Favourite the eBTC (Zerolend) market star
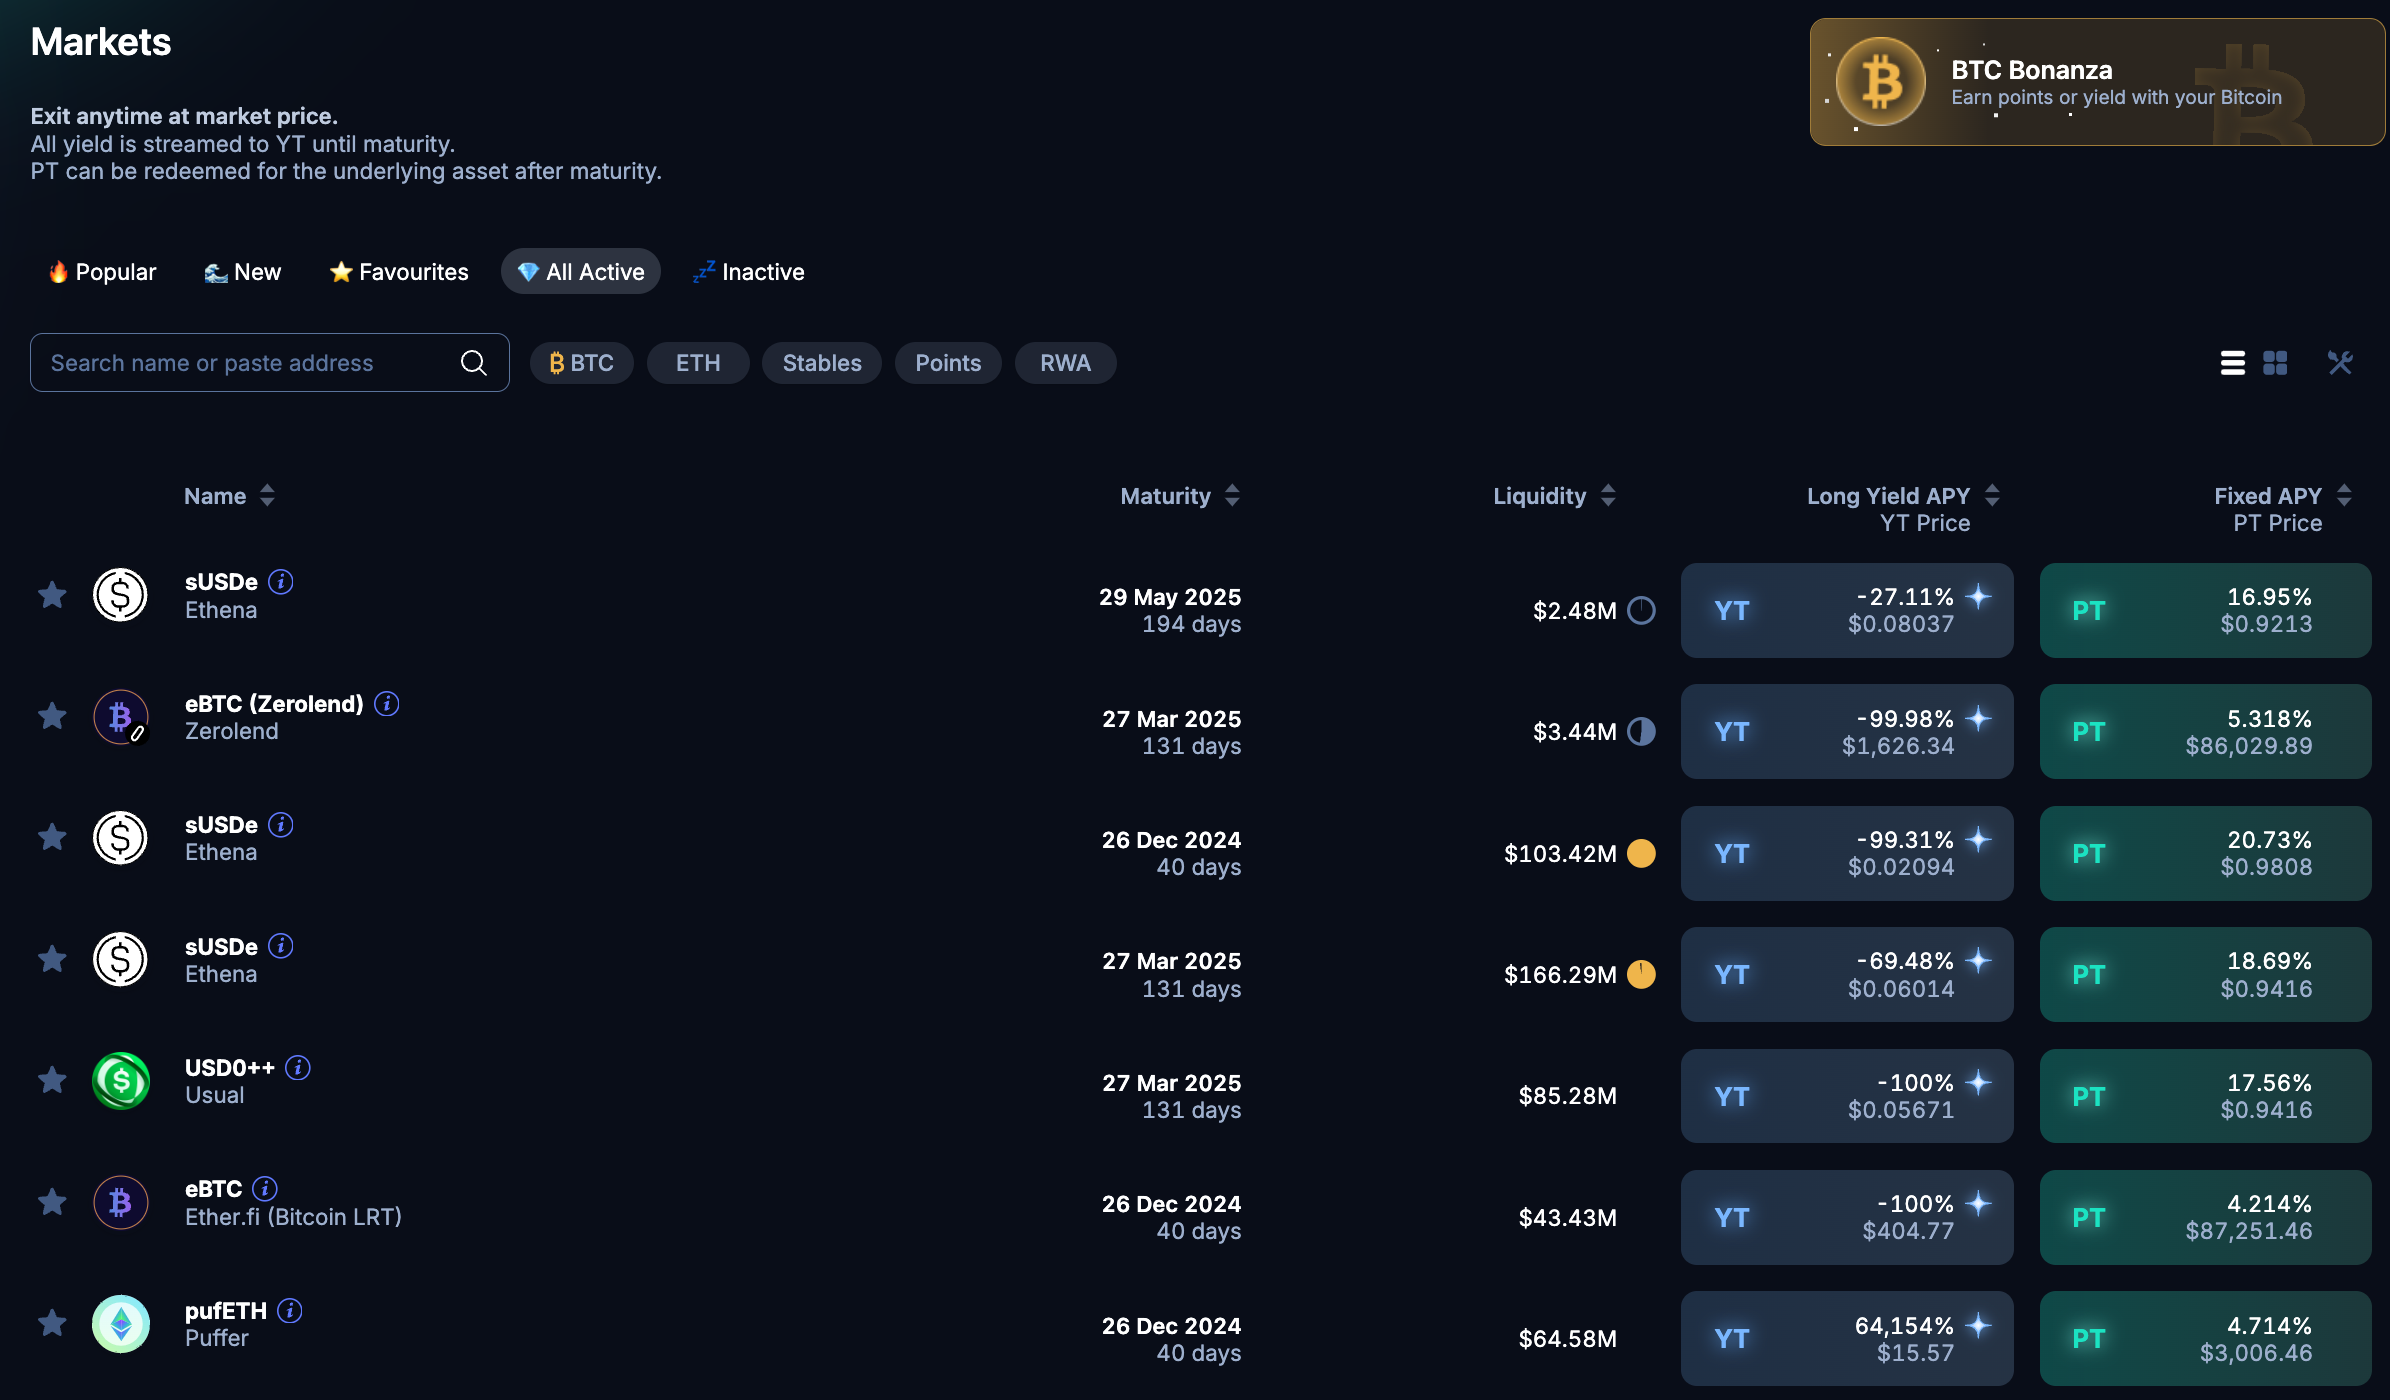This screenshot has height=1400, width=2390. (x=52, y=716)
